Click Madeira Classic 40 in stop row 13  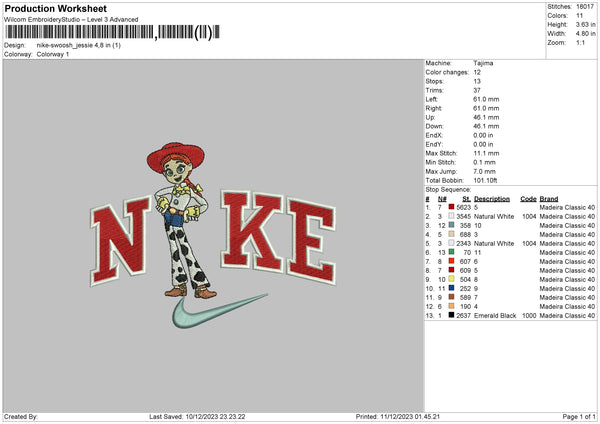[x=567, y=315]
